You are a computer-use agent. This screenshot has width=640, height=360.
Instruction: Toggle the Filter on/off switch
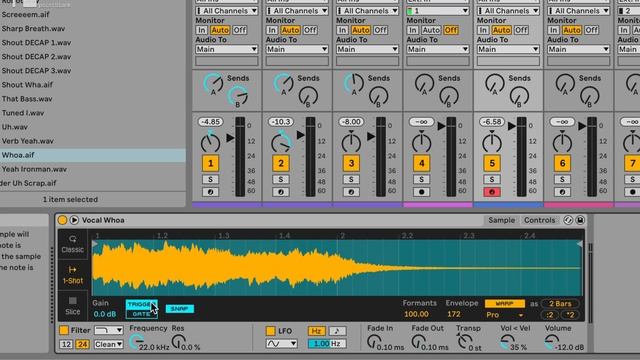(64, 330)
